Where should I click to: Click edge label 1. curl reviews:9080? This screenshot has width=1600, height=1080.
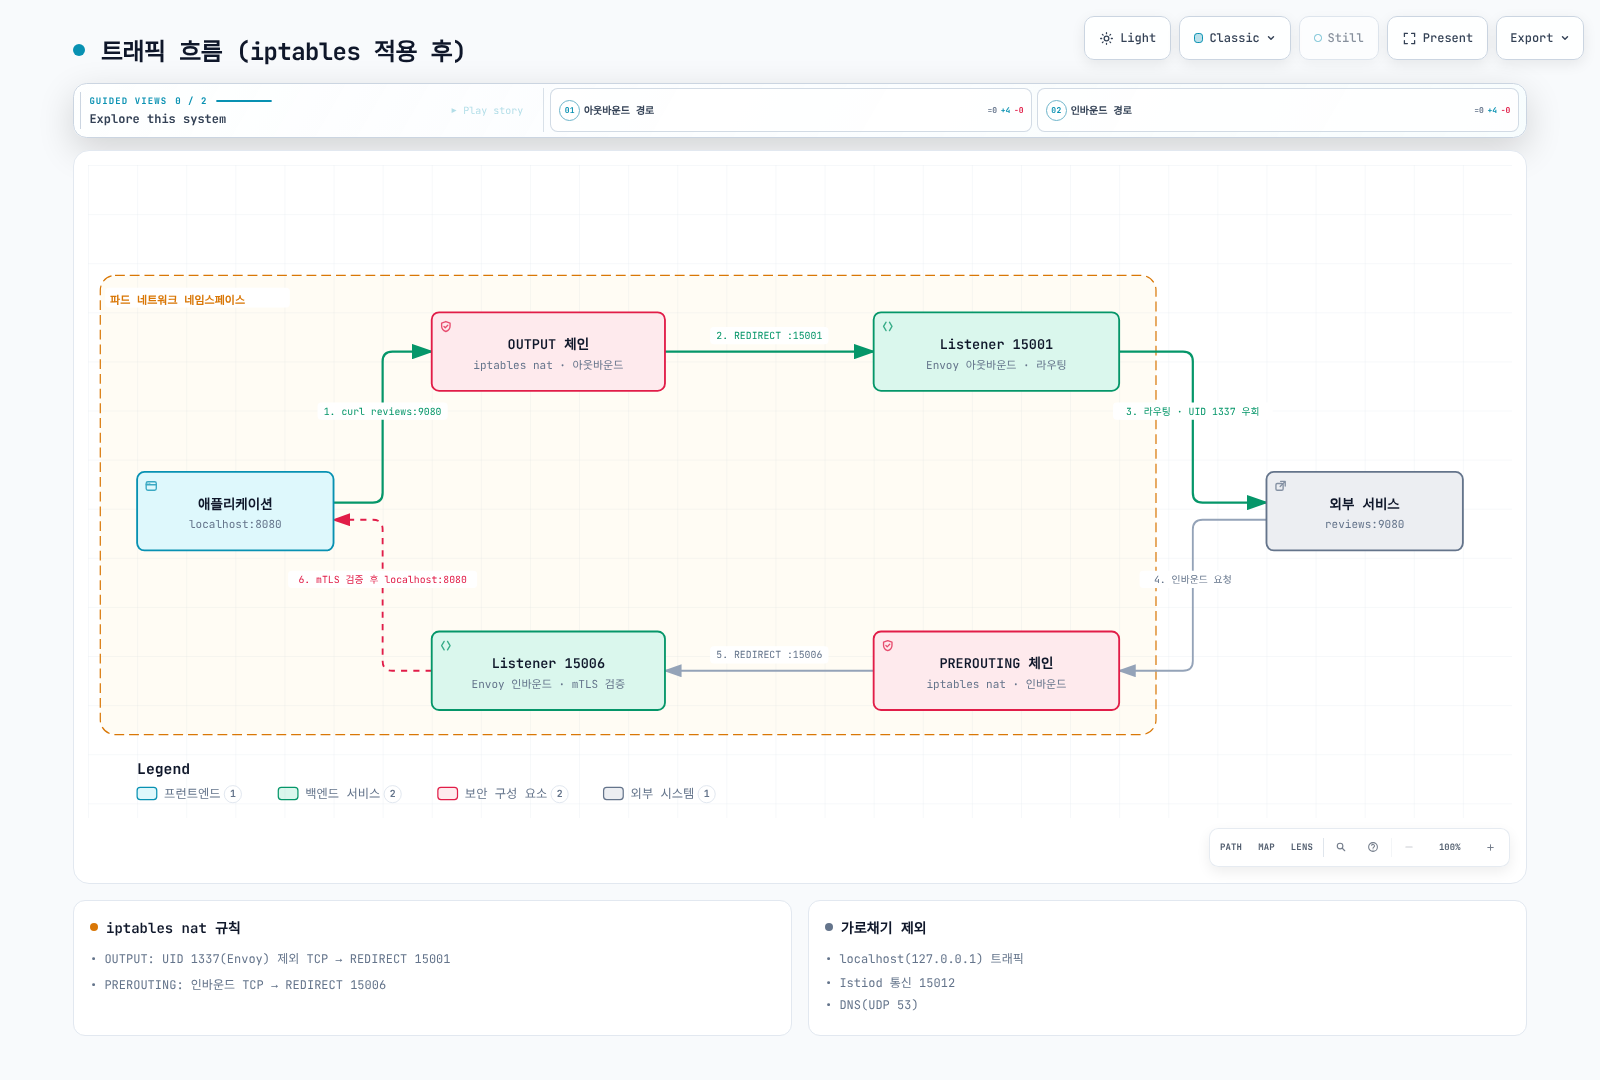[382, 412]
